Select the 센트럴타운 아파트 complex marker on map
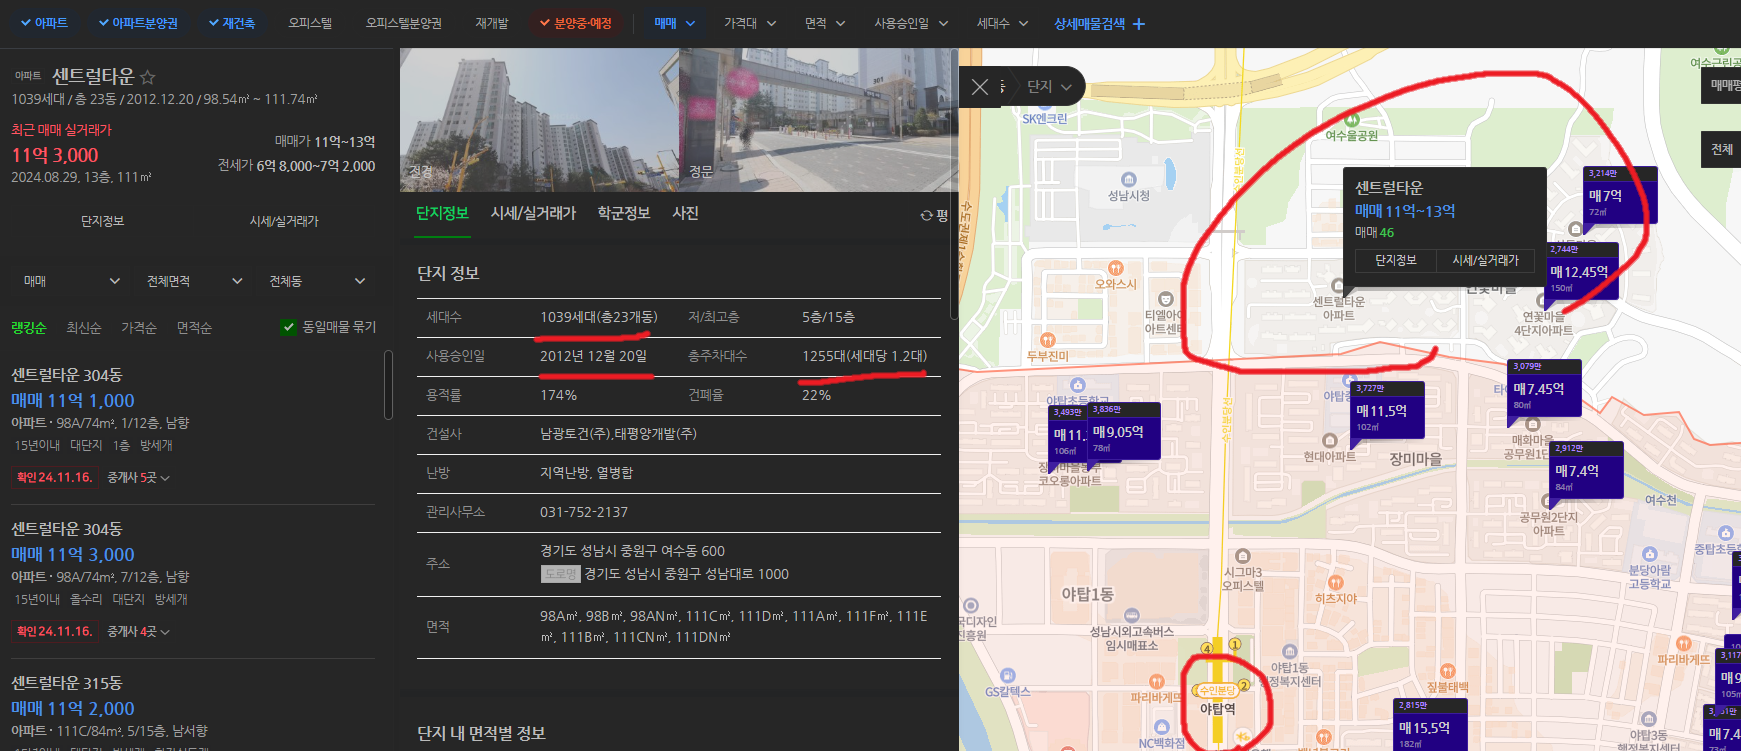This screenshot has width=1741, height=751. (x=1337, y=286)
